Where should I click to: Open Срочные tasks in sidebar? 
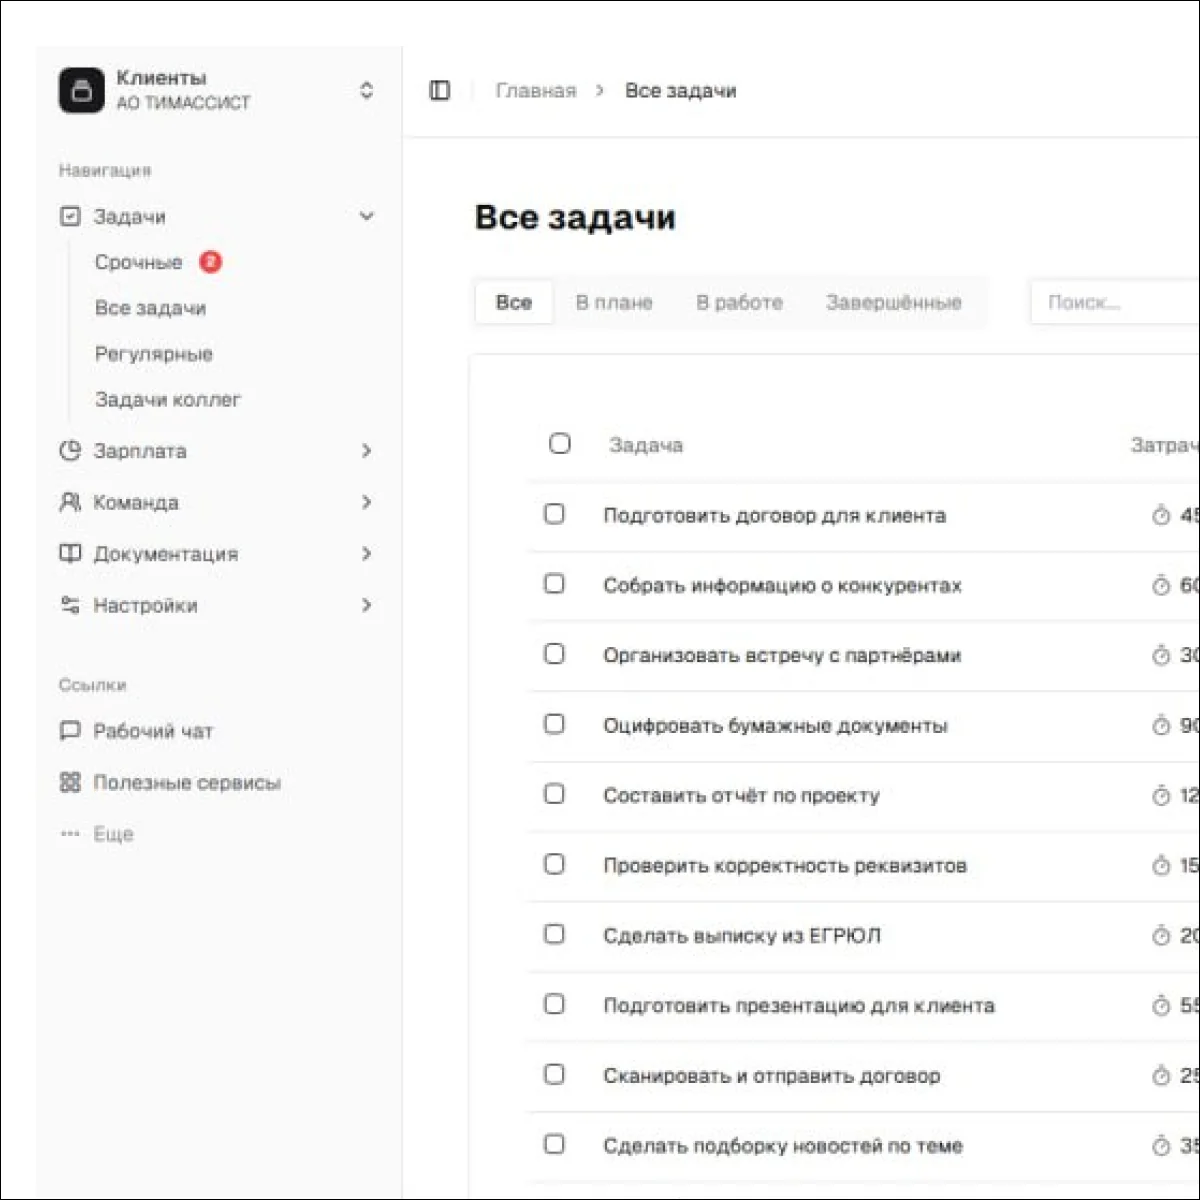pyautogui.click(x=139, y=262)
